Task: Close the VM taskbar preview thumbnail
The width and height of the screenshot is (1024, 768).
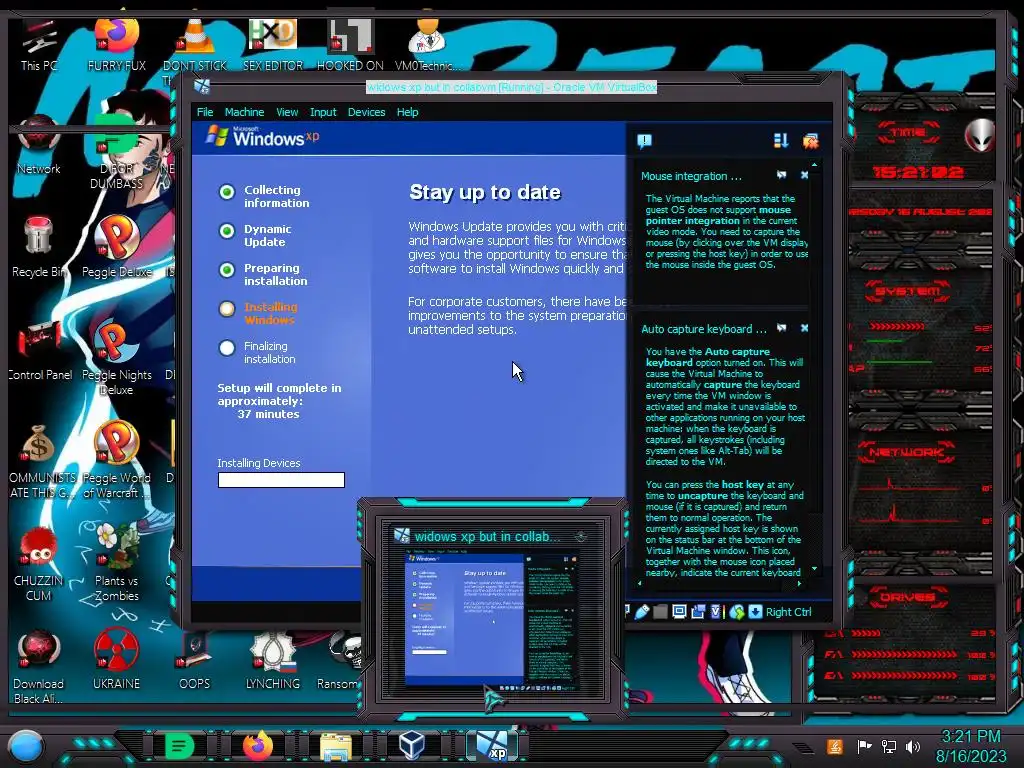Action: click(x=581, y=536)
